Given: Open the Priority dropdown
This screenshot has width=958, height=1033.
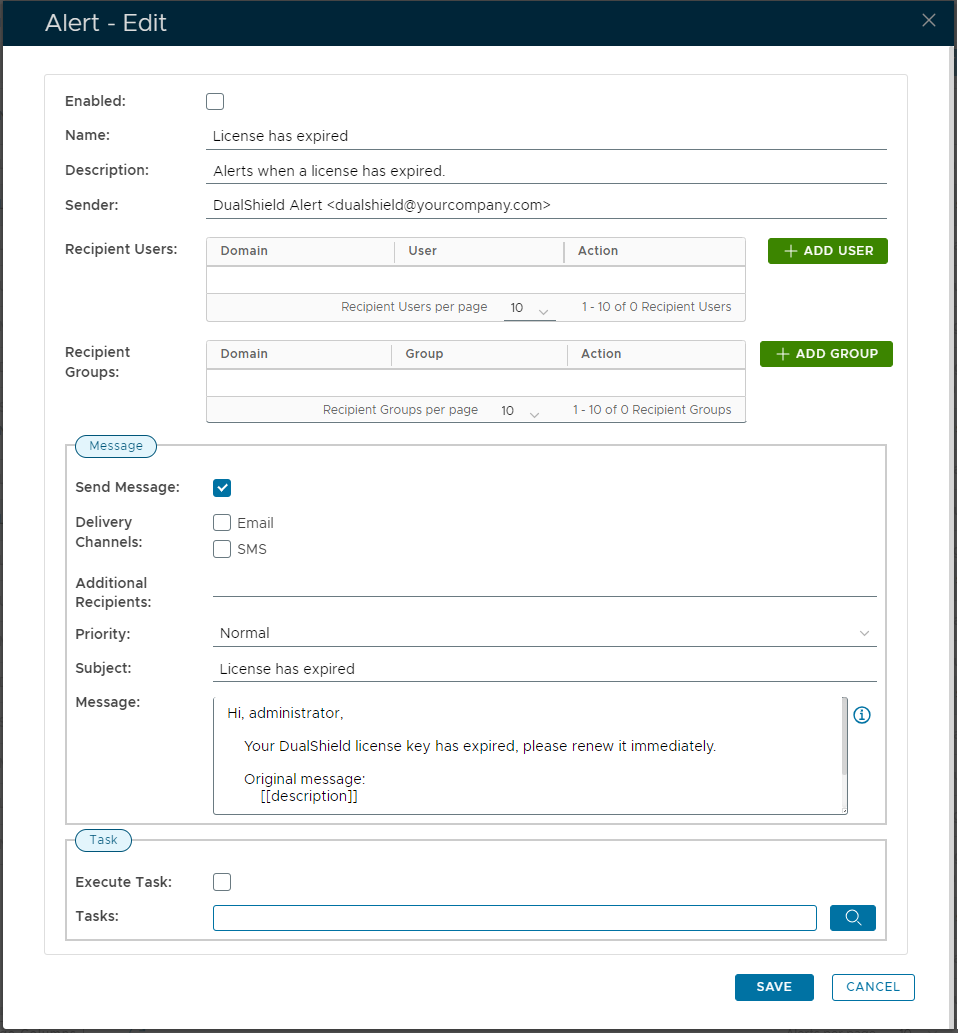Looking at the screenshot, I should (x=544, y=633).
